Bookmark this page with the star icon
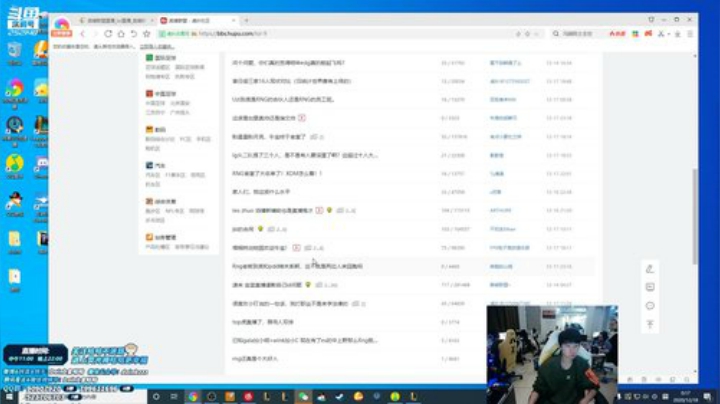Image resolution: width=720 pixels, height=404 pixels. [146, 34]
